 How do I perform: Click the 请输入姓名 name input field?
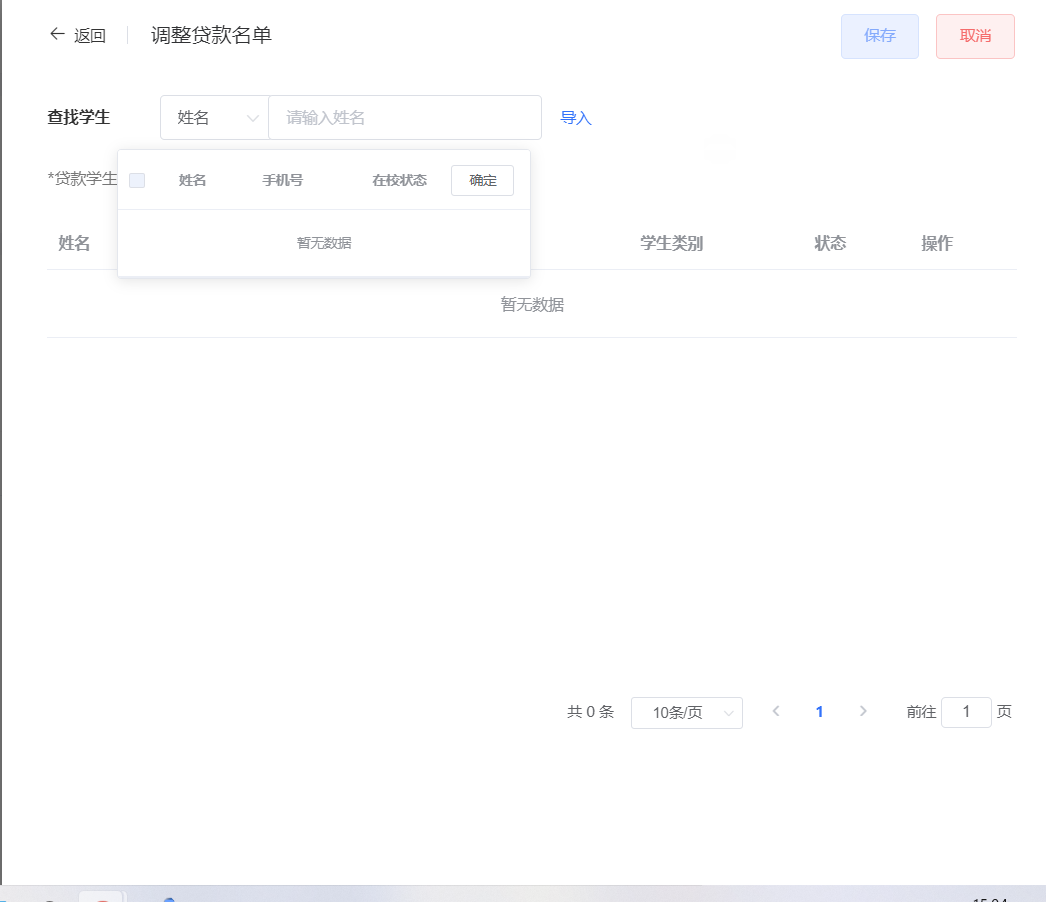(404, 117)
